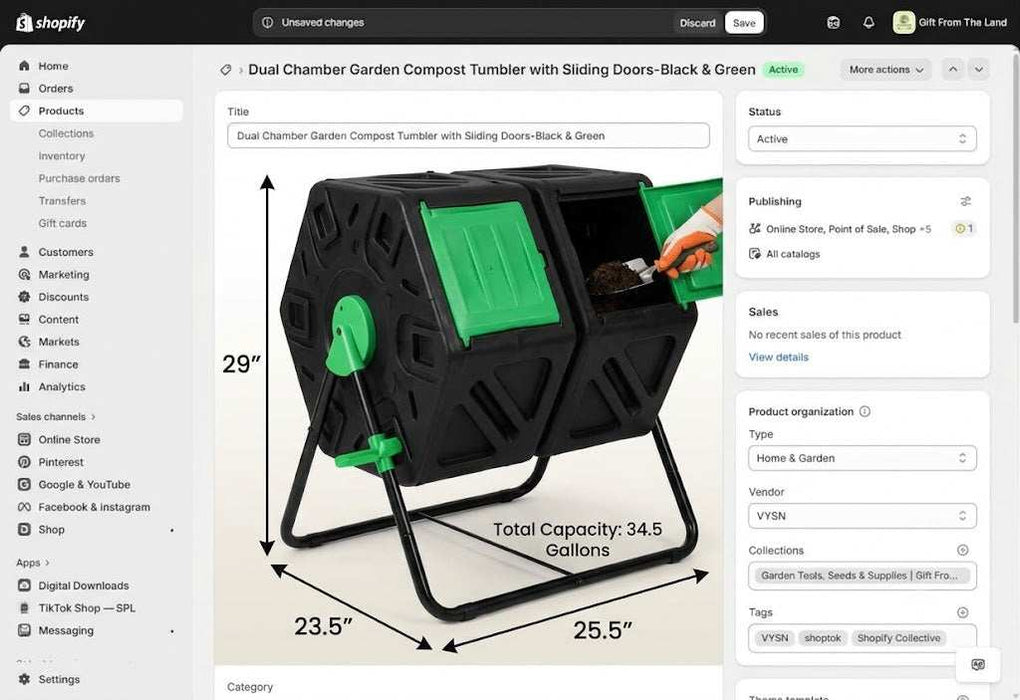
Task: Click the Settings gear icon
Action: pos(24,679)
